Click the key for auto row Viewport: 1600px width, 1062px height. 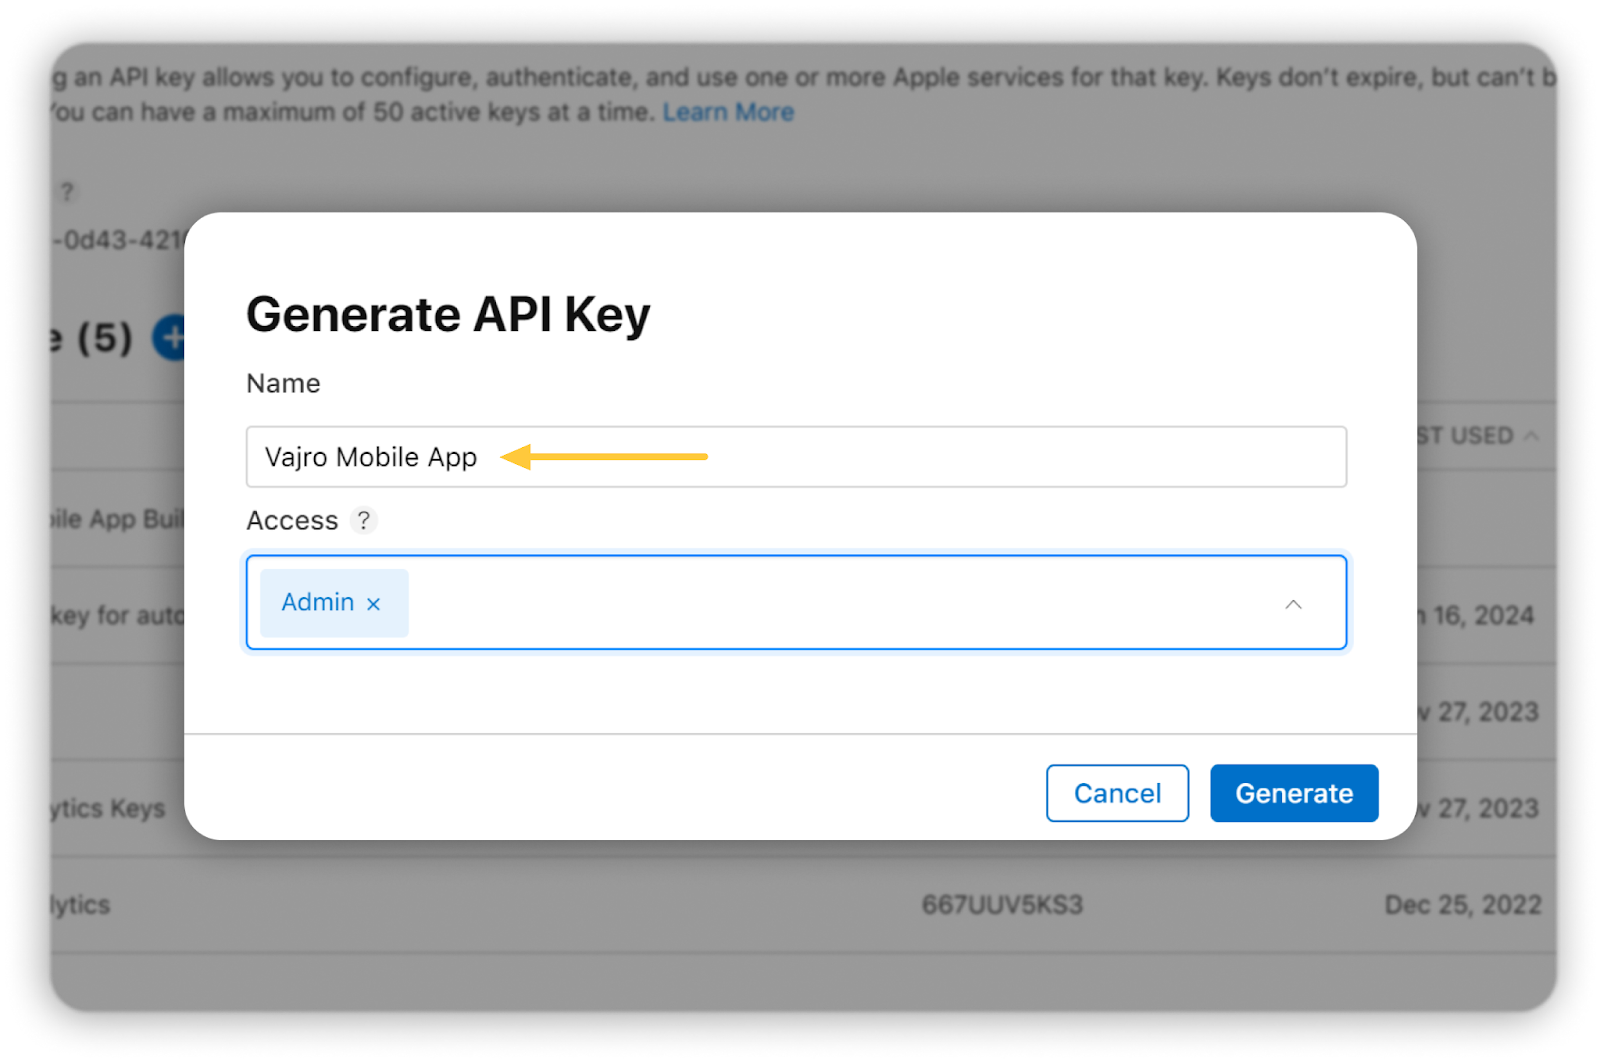pos(116,615)
